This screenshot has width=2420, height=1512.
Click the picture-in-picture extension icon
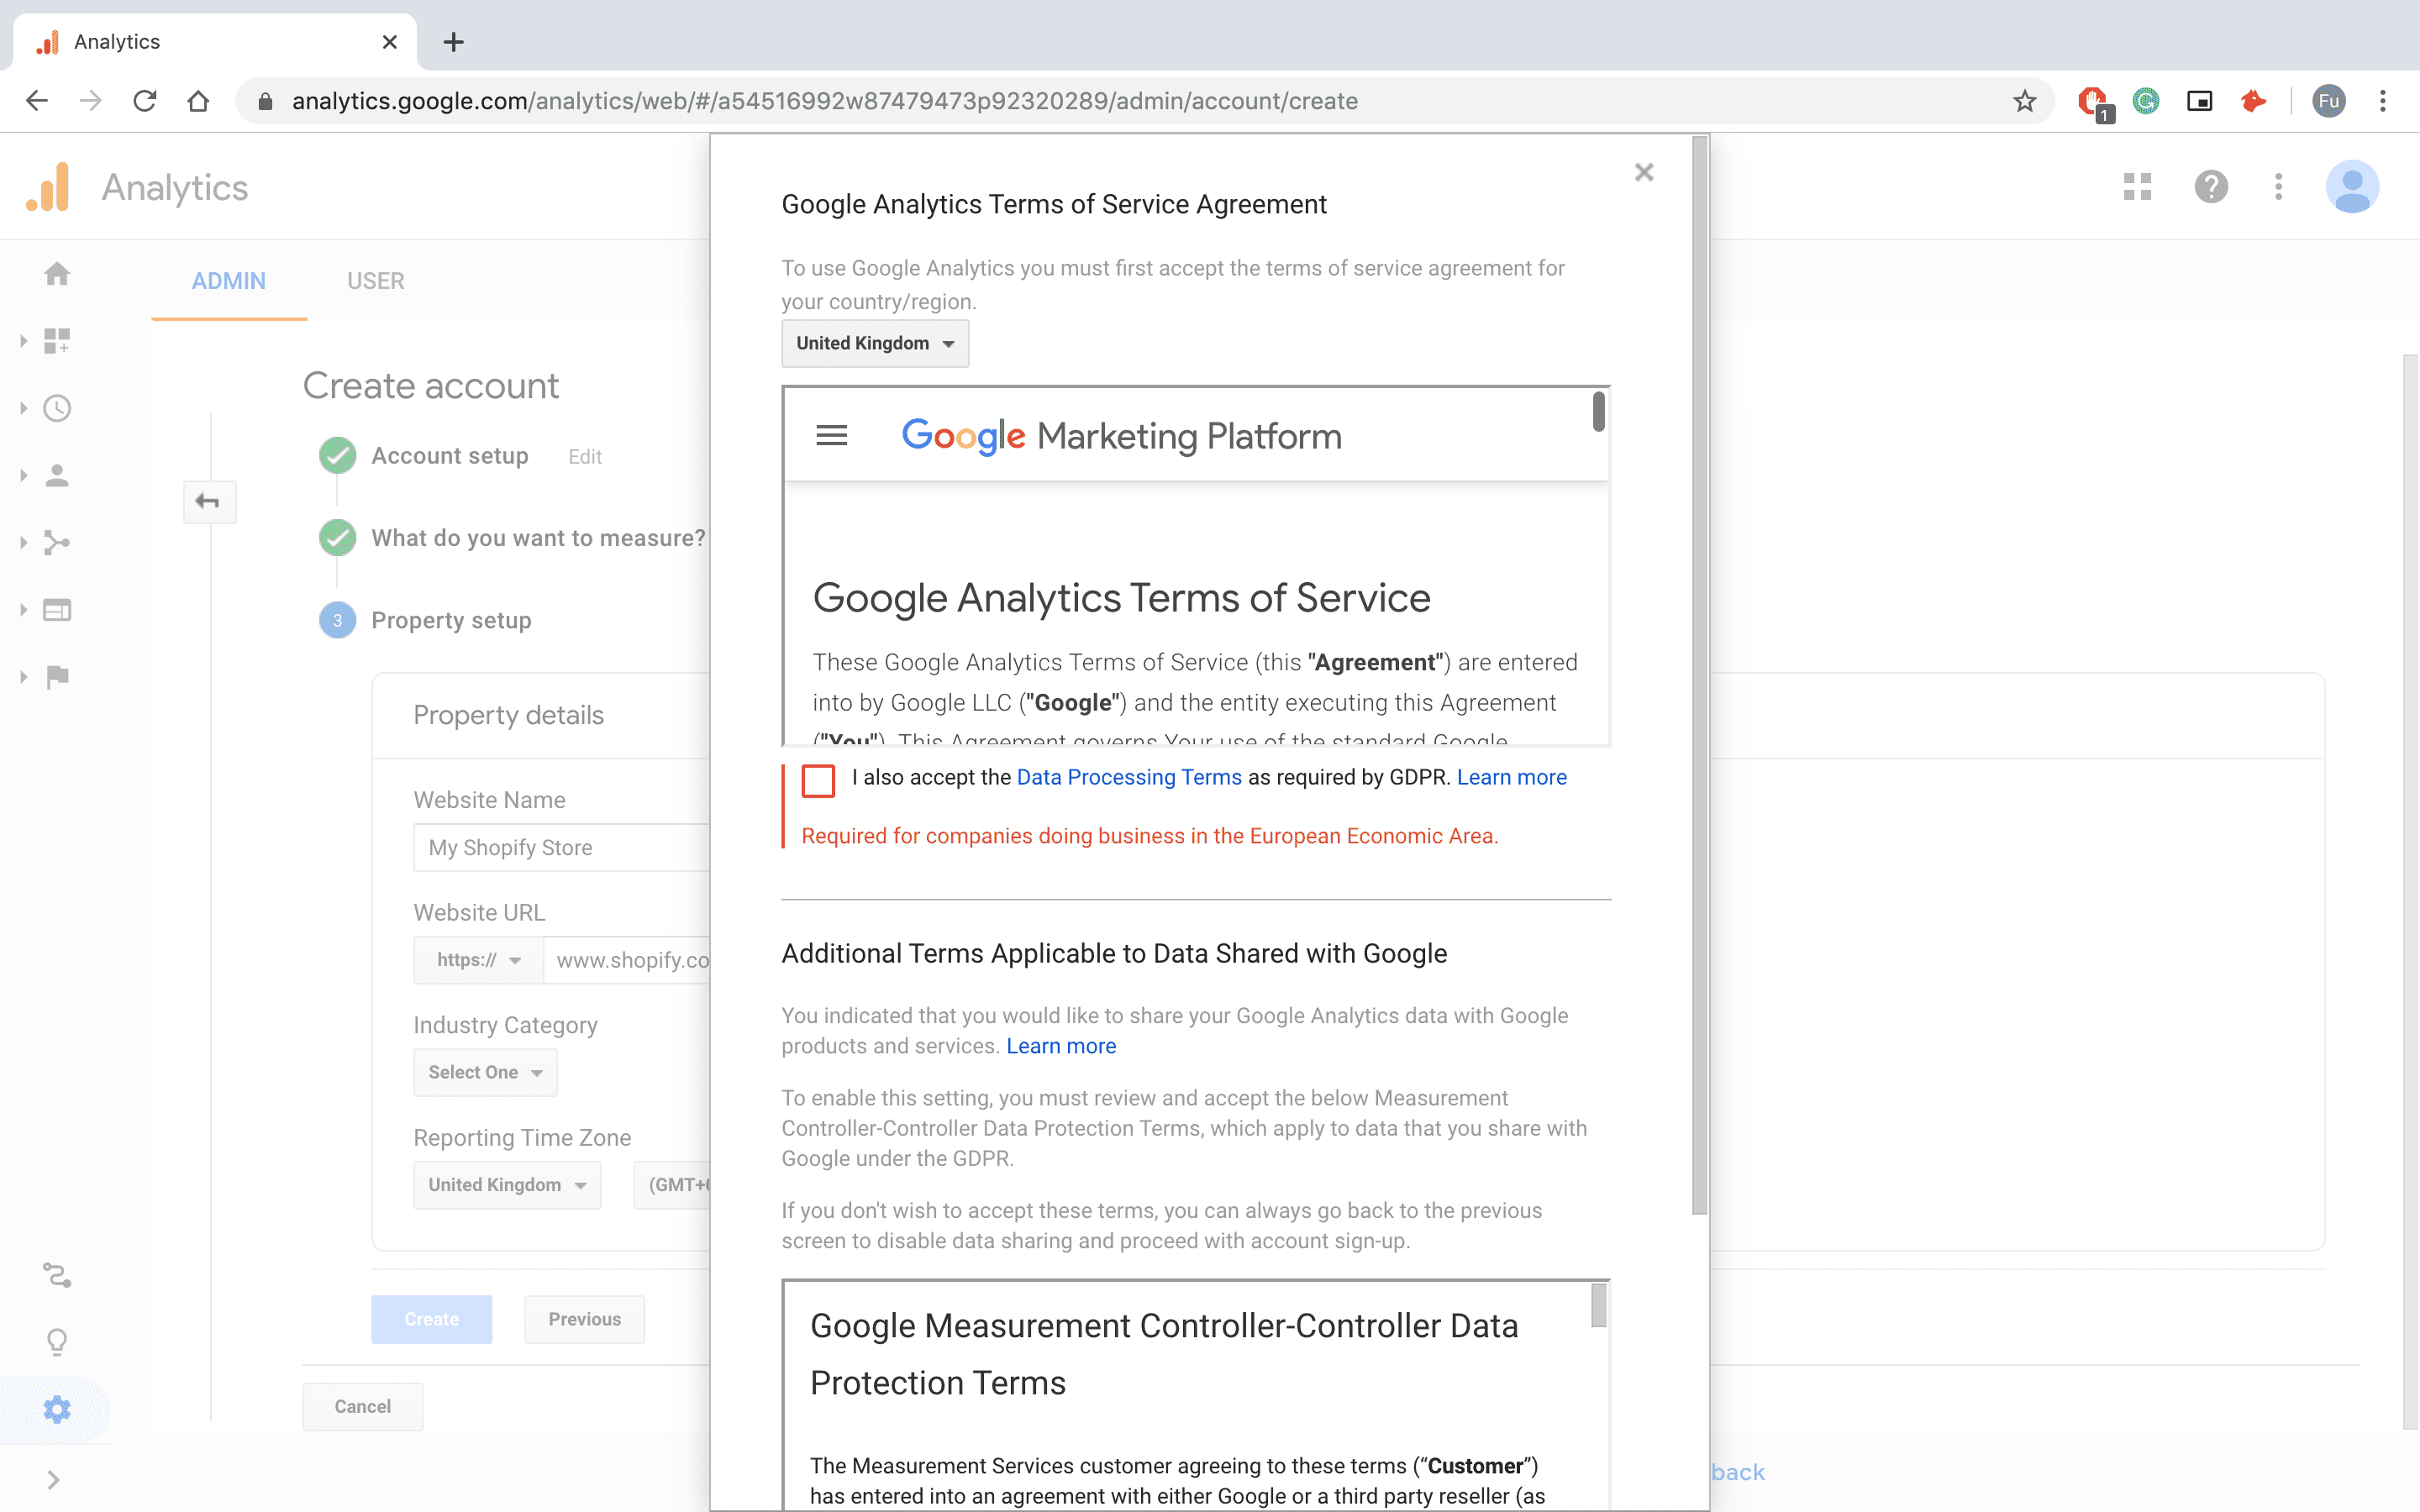[2199, 101]
